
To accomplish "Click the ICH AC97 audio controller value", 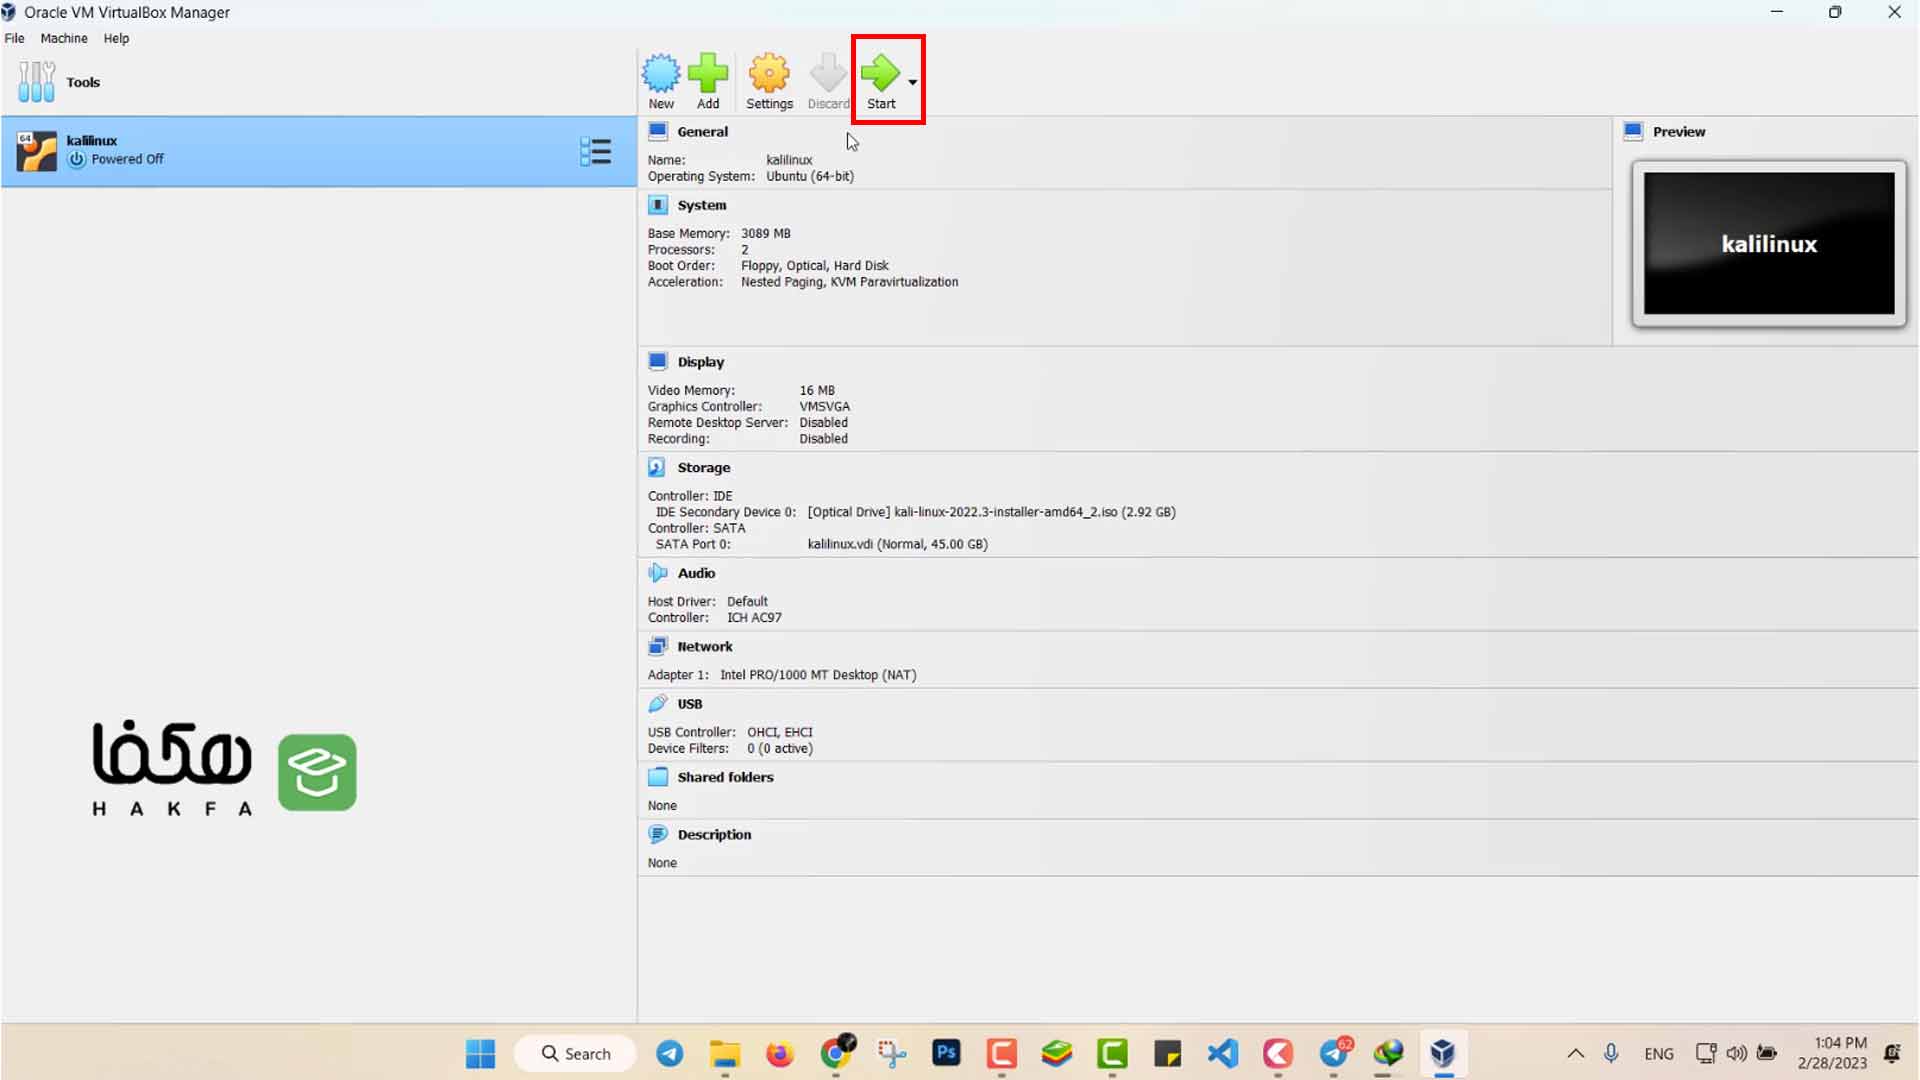I will pyautogui.click(x=754, y=618).
